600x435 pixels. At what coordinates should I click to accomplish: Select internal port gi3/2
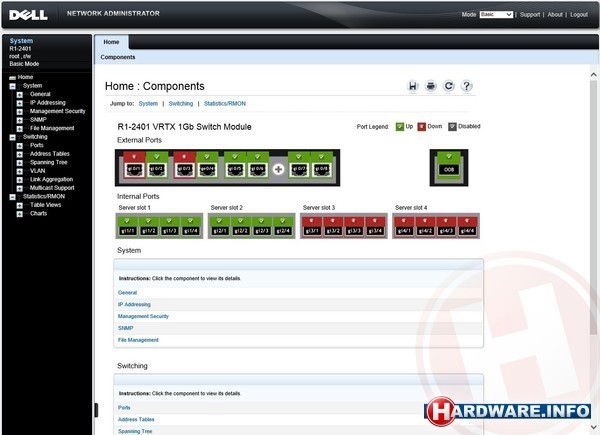333,226
